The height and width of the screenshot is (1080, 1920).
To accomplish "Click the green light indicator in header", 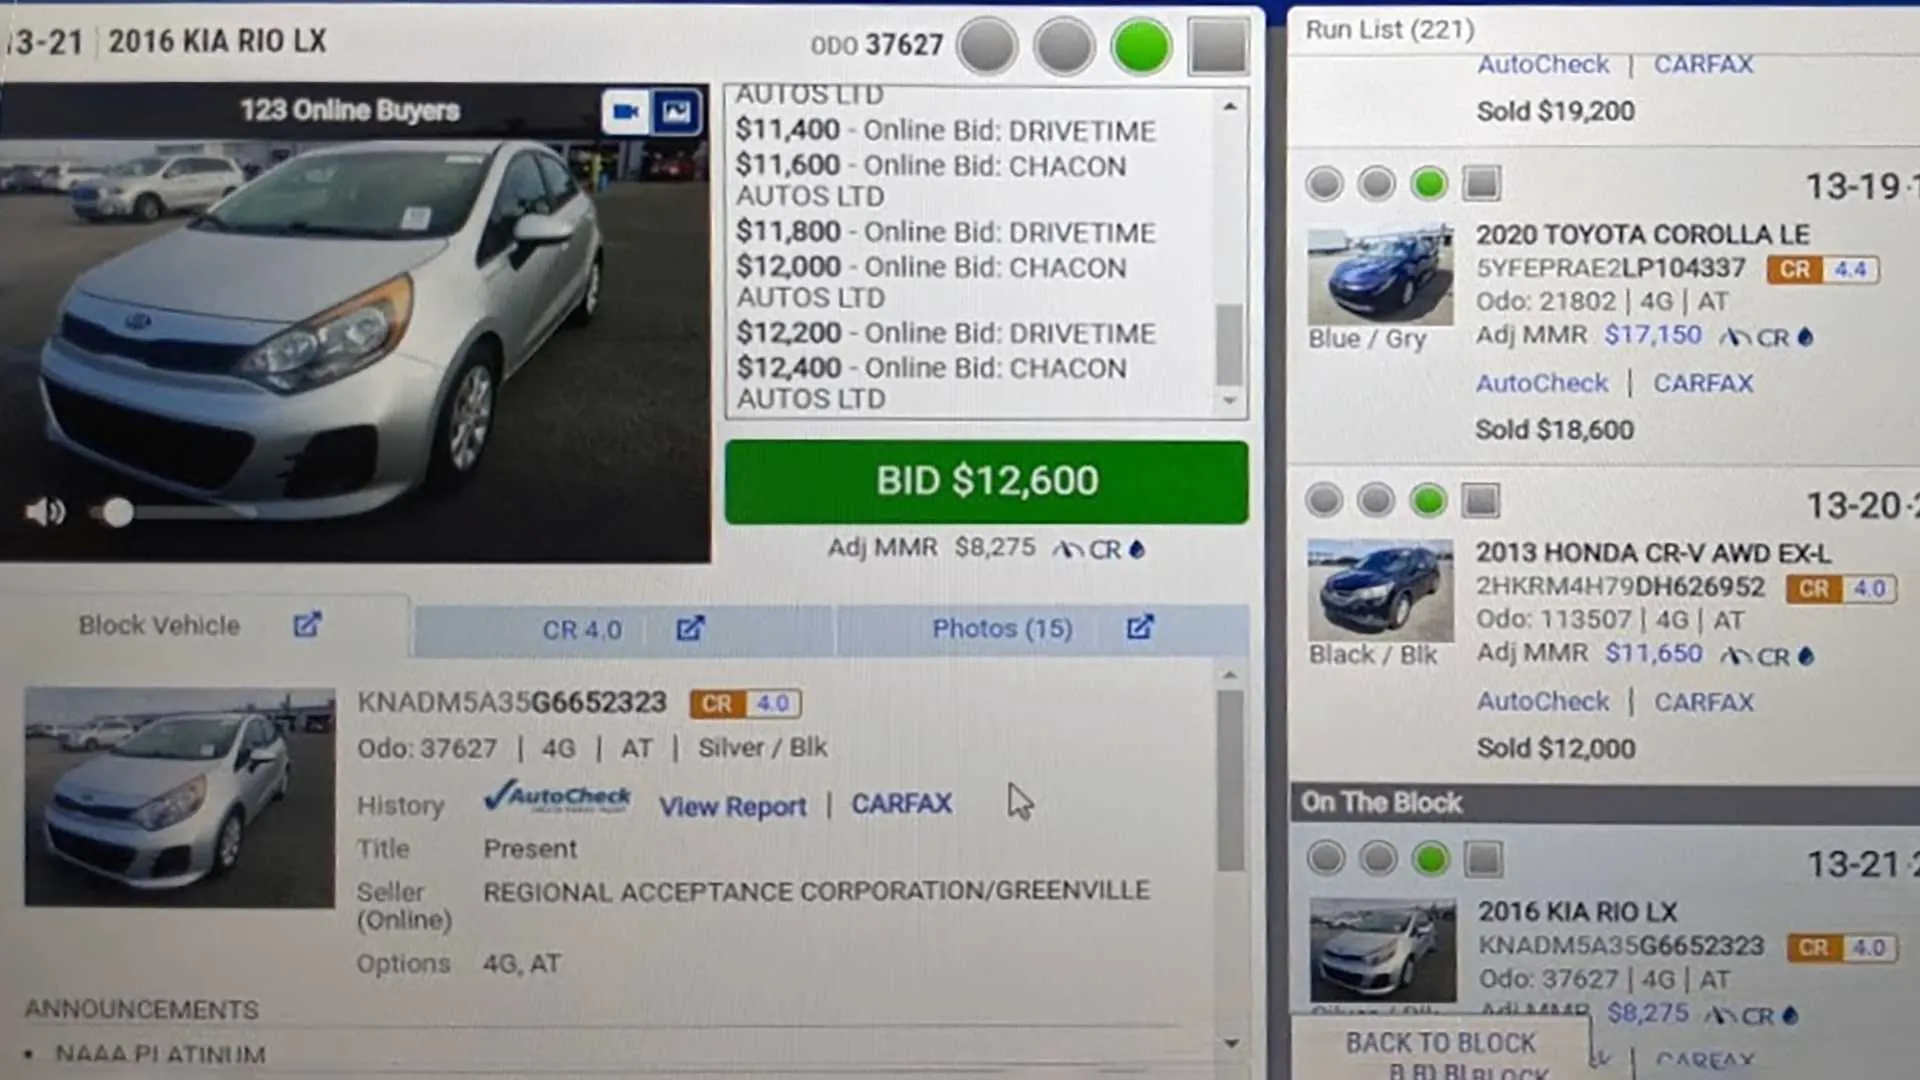I will tap(1141, 46).
